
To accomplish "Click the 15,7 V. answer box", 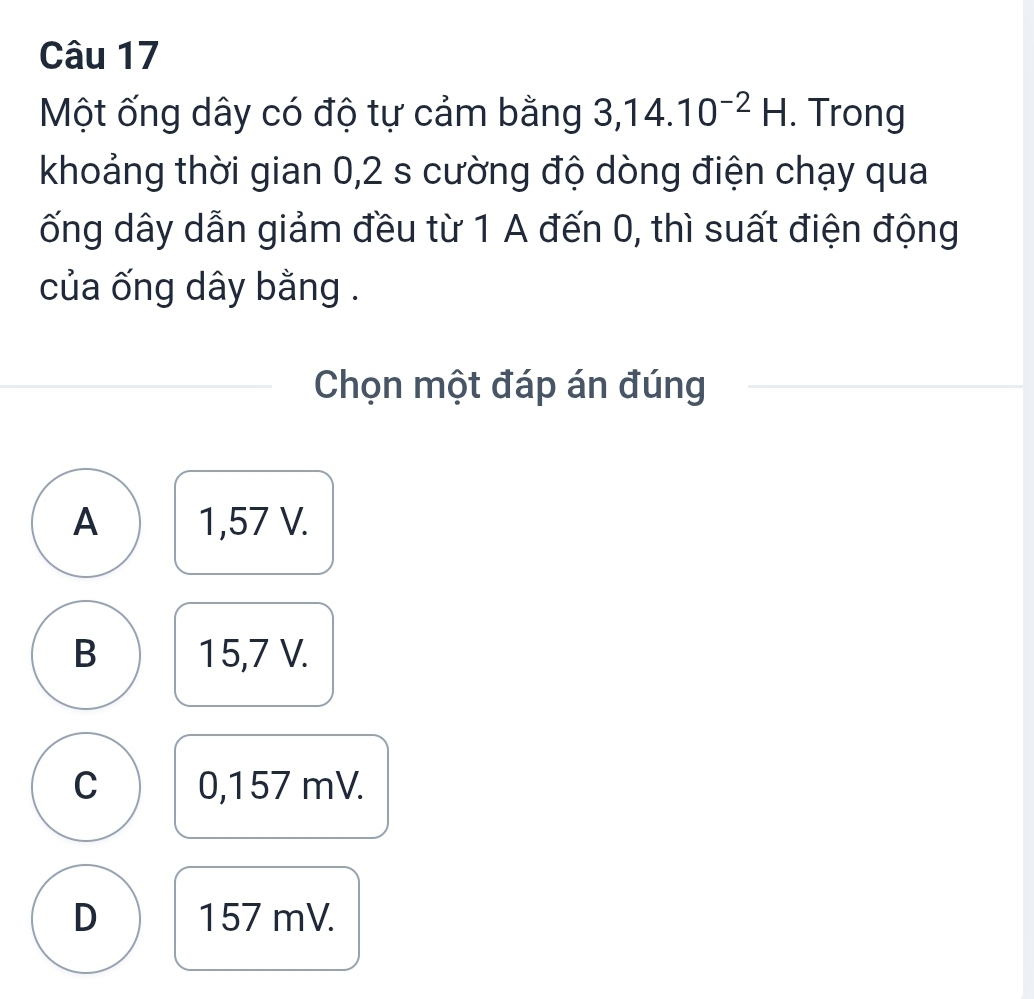I will [x=254, y=654].
